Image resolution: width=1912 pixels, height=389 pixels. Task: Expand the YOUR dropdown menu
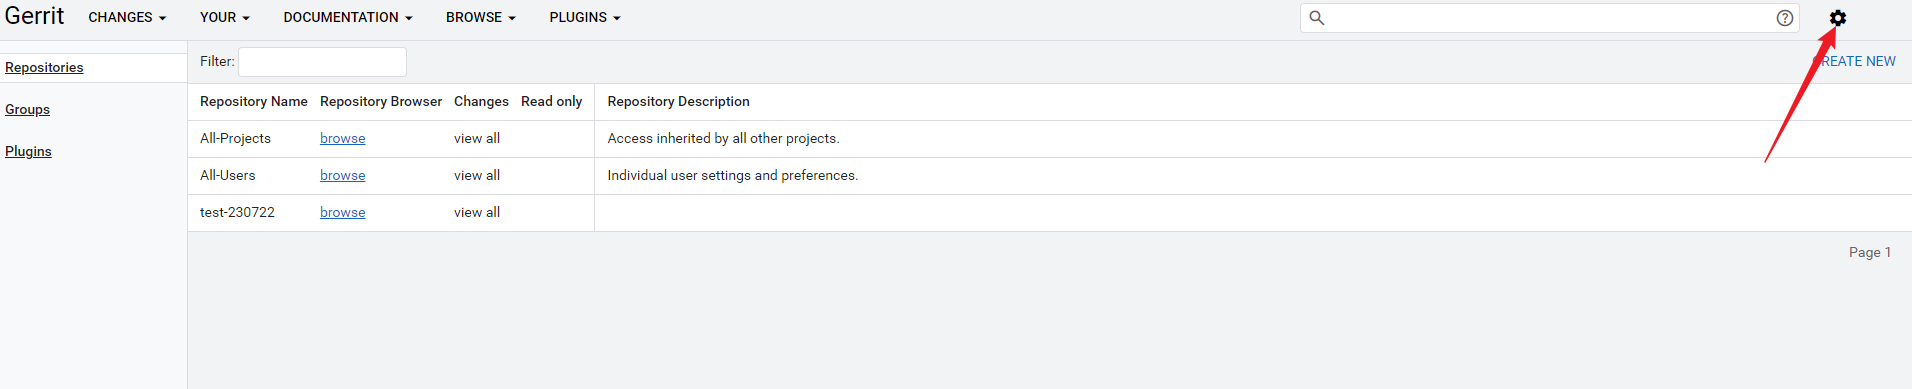225,18
